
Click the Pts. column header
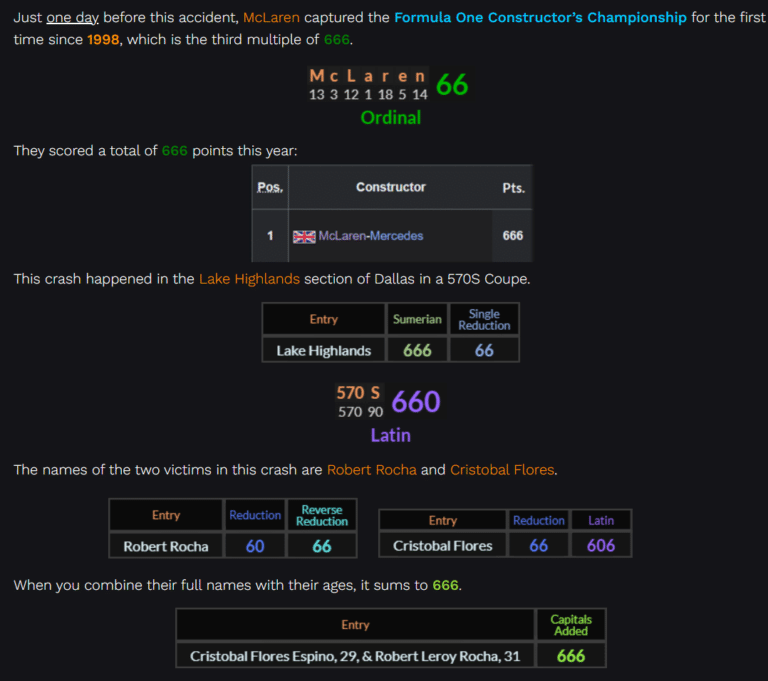point(513,187)
